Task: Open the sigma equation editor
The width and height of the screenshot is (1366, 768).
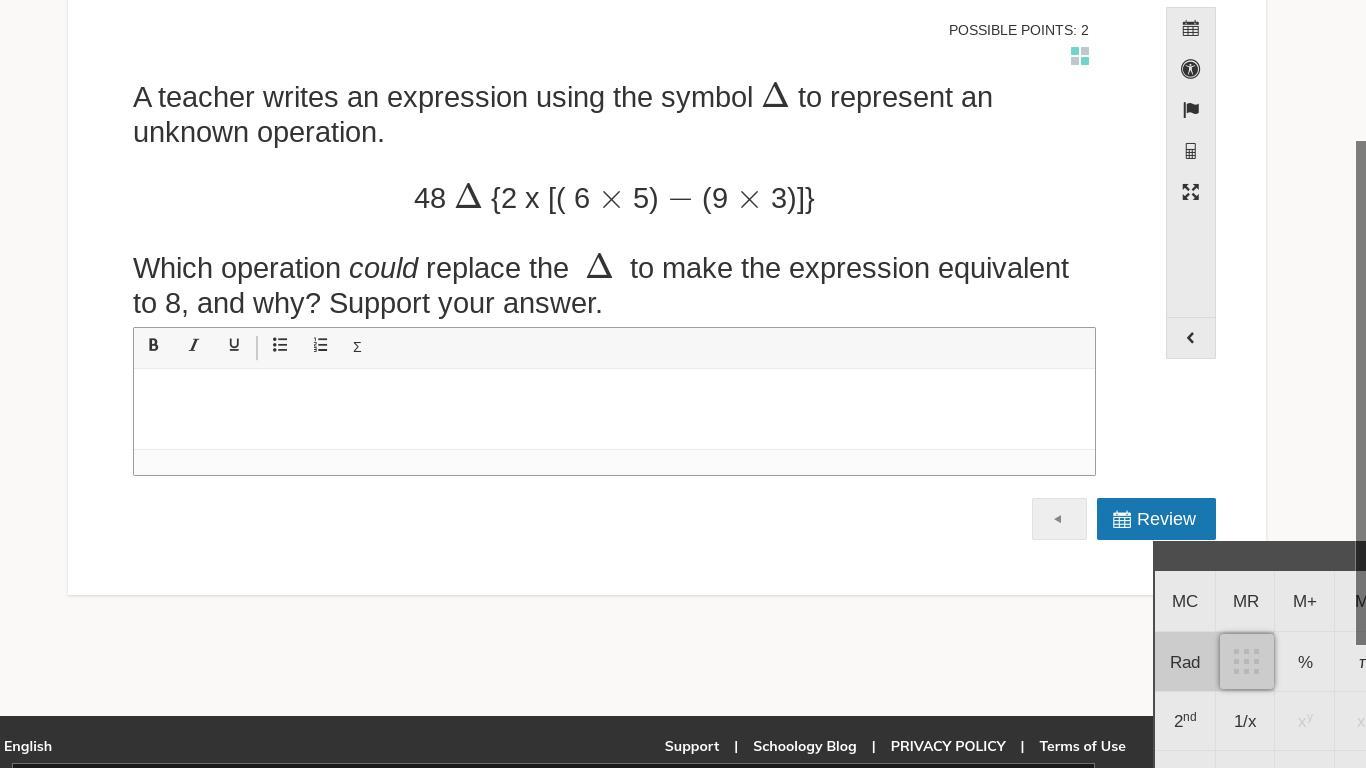Action: [x=357, y=346]
